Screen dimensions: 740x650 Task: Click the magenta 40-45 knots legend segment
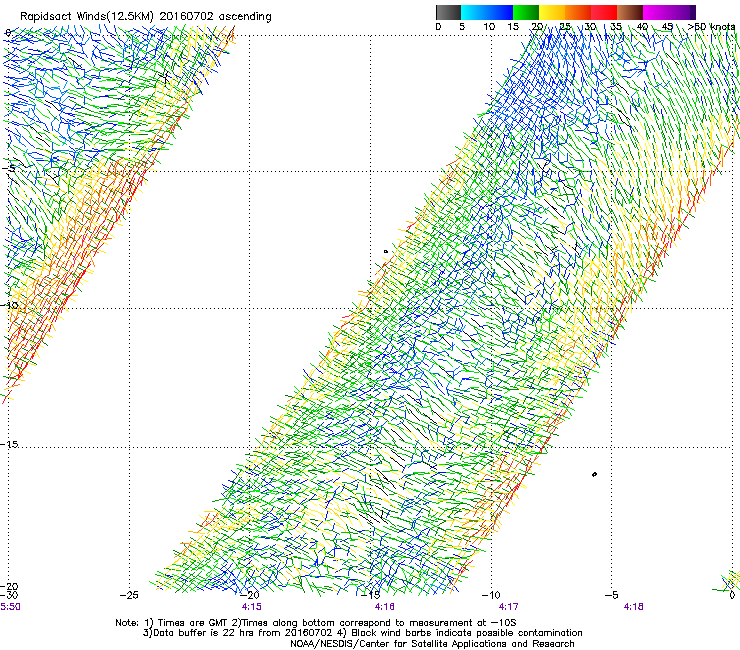pos(656,12)
